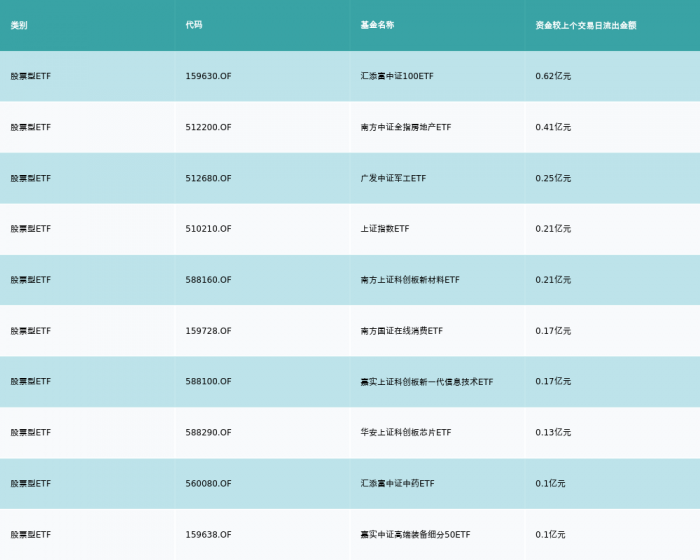Click fund name 南方中证全指房地产ETF
Image resolution: width=700 pixels, height=560 pixels.
point(406,127)
